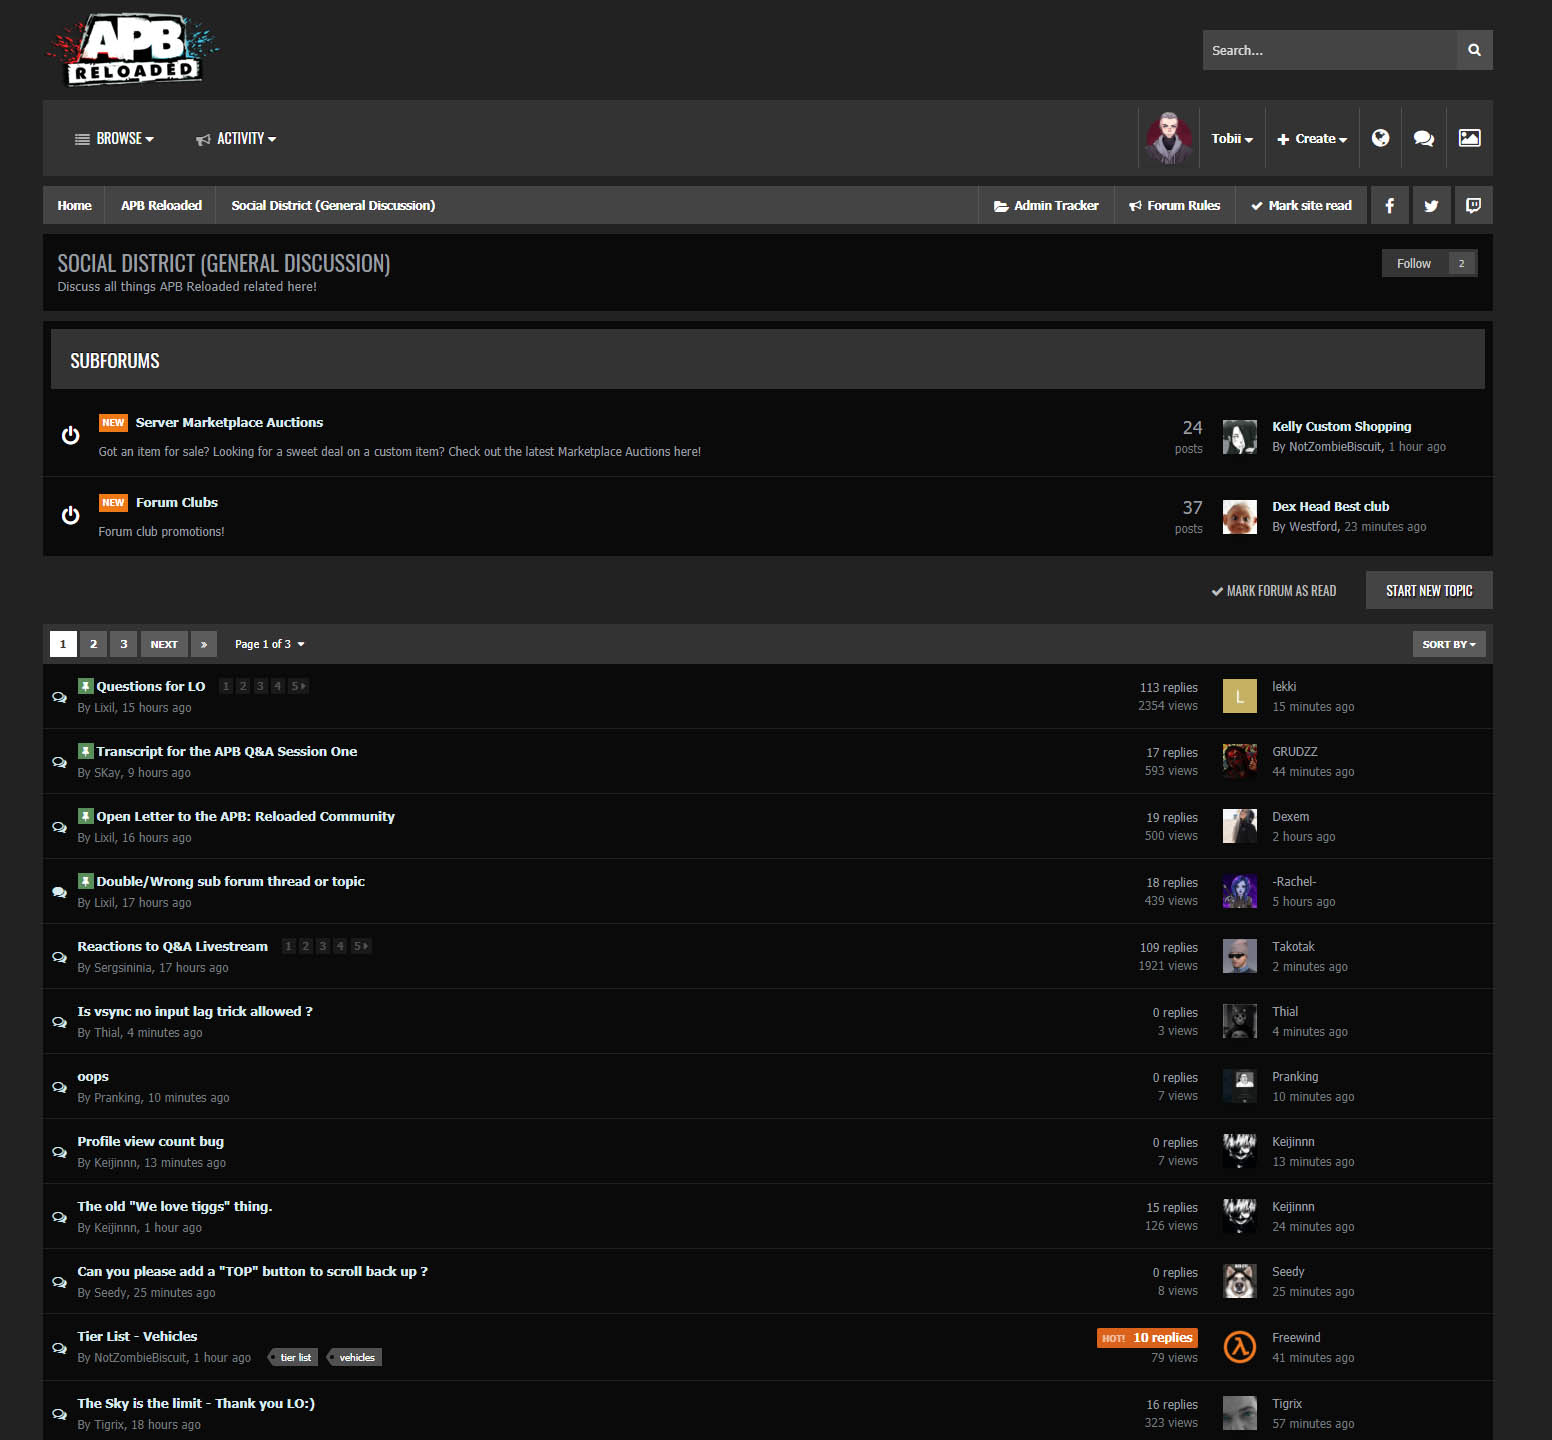The height and width of the screenshot is (1440, 1552).
Task: Click lekki's avatar letter L
Action: (1240, 696)
